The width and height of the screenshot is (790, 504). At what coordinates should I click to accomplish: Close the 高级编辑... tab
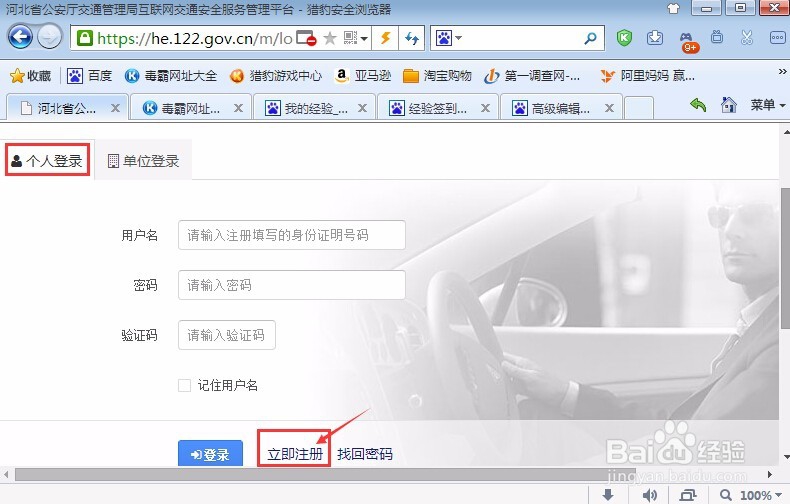(x=609, y=108)
